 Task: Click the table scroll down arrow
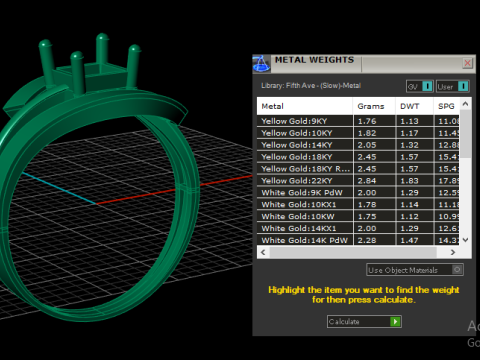click(465, 240)
